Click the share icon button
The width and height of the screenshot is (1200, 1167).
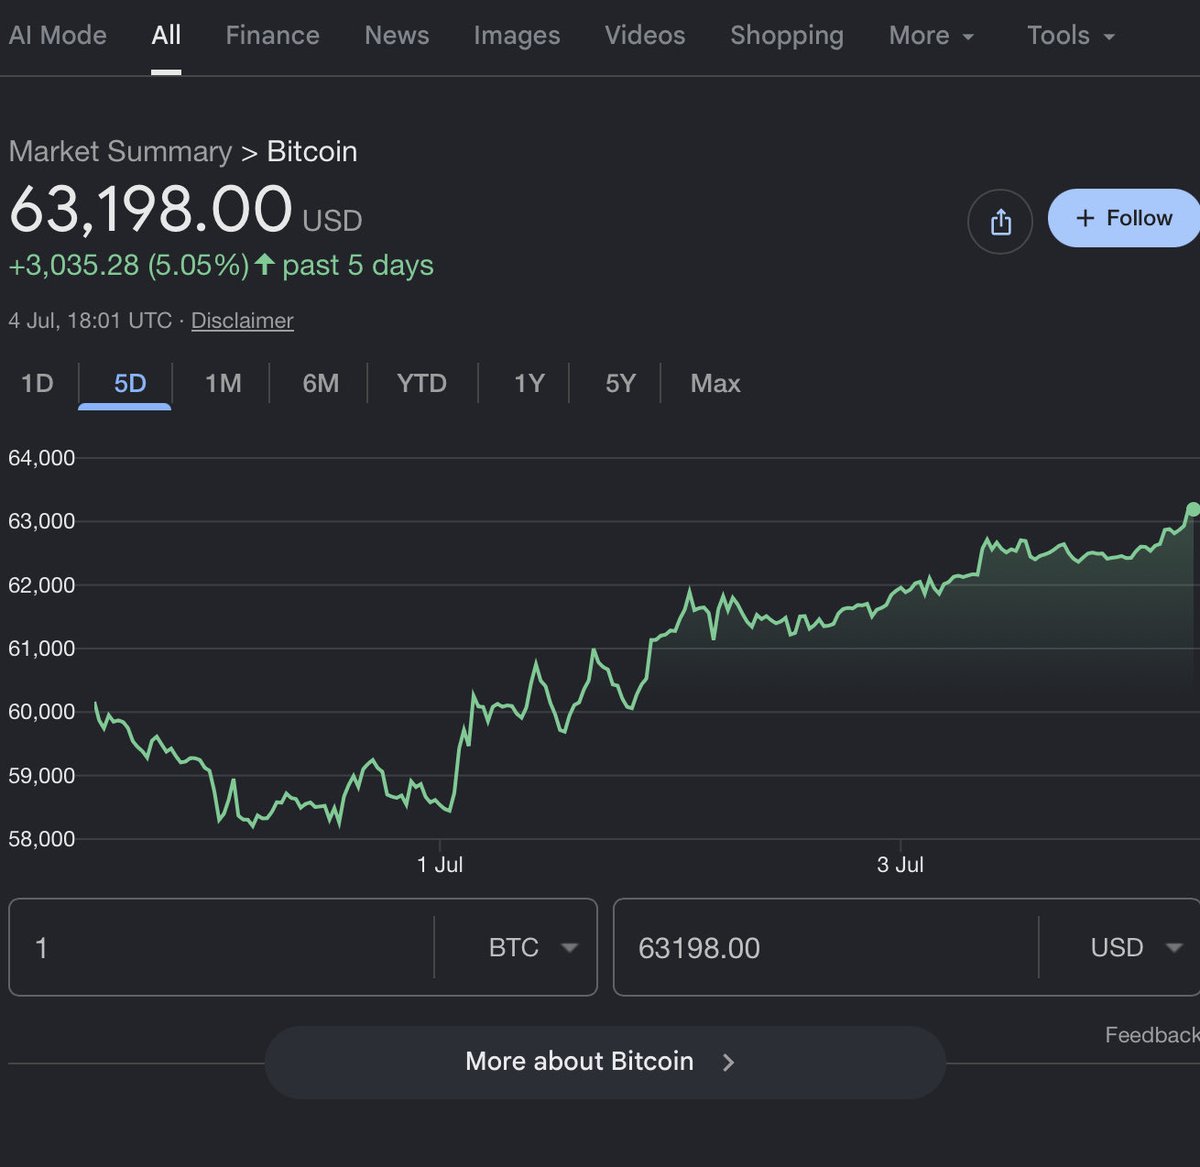(x=1000, y=221)
